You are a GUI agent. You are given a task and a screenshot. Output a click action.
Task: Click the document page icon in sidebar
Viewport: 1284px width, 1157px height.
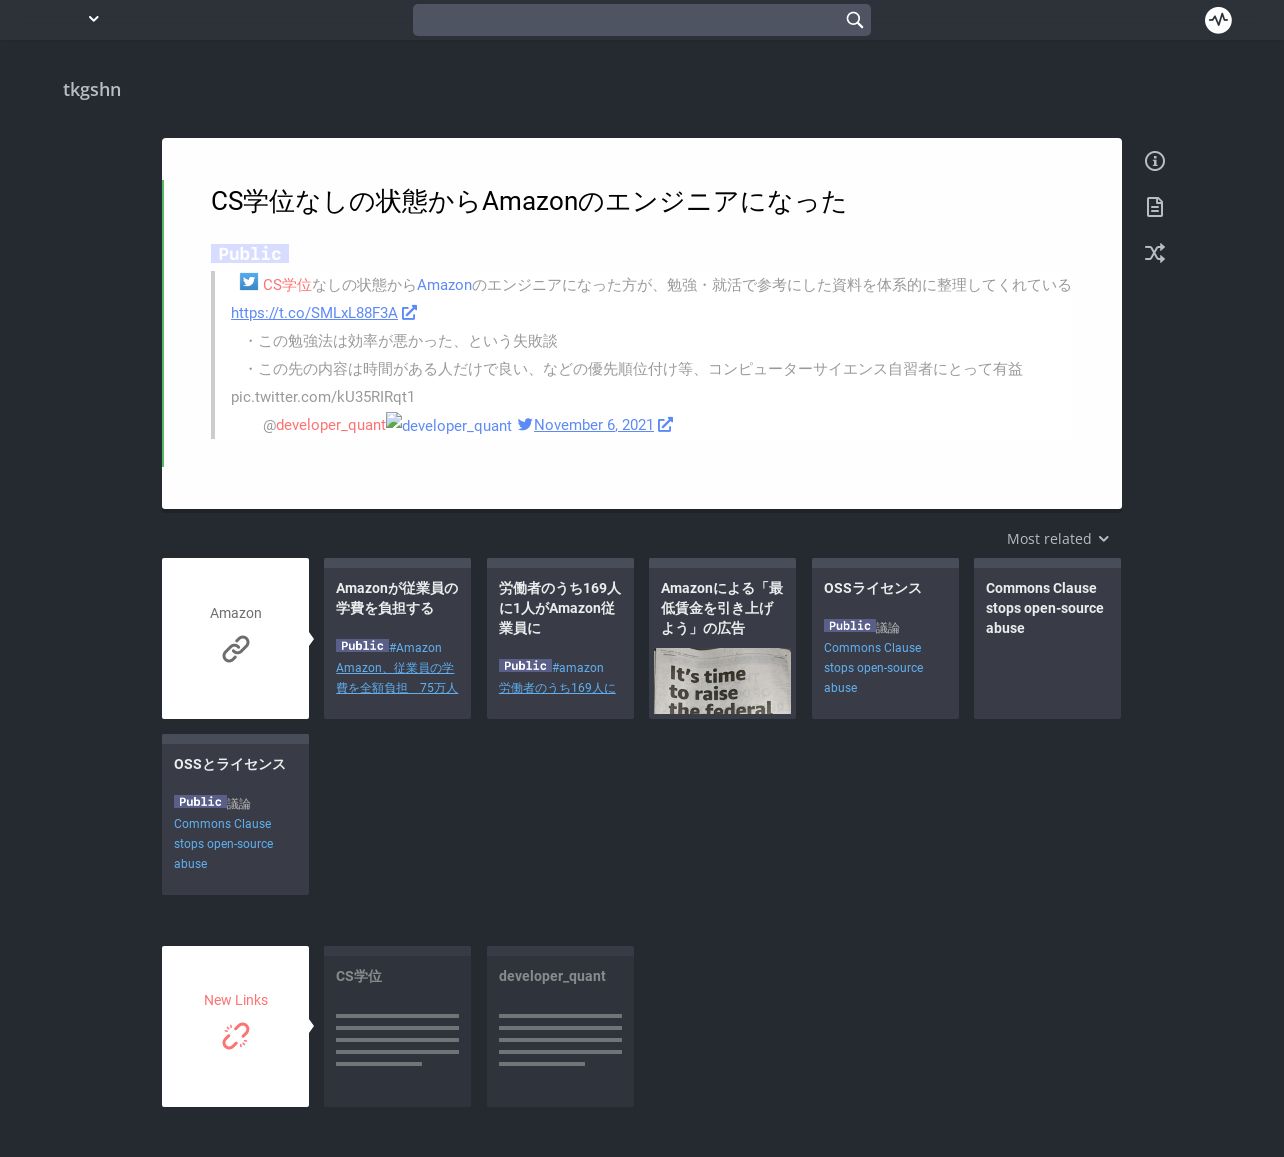point(1155,207)
